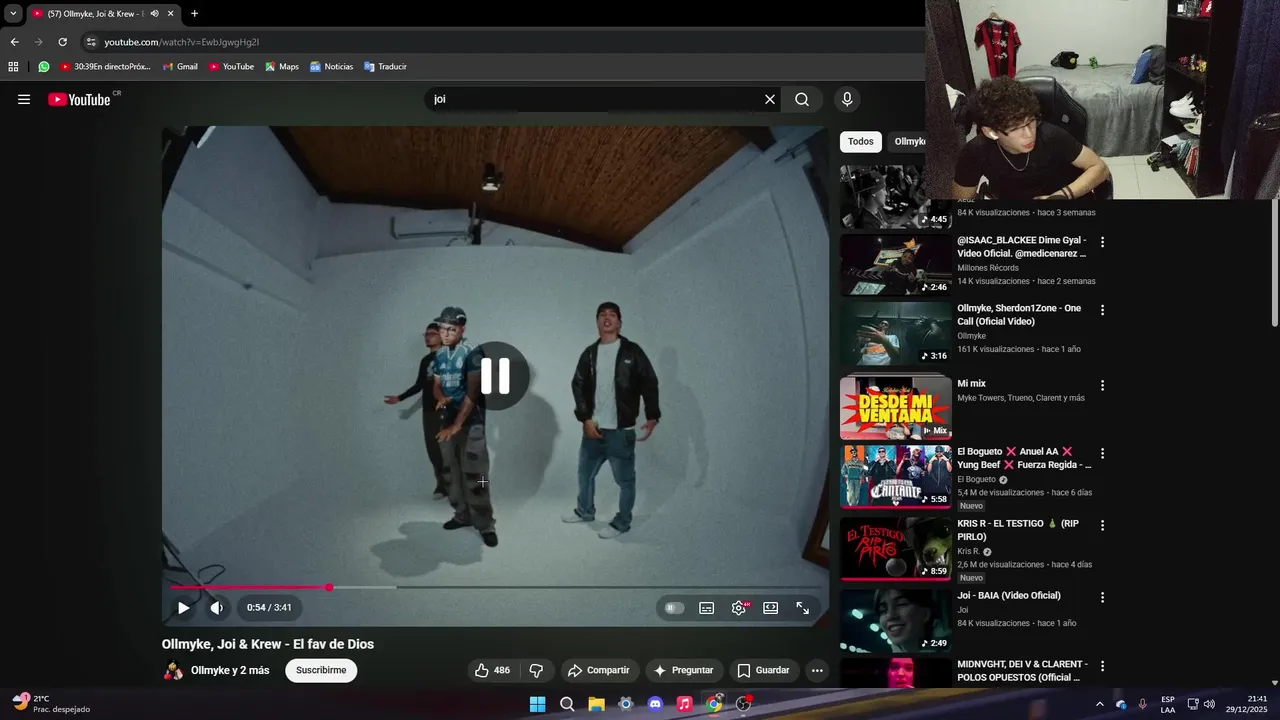The height and width of the screenshot is (720, 1280).
Task: Open Windows taskbar search
Action: tap(567, 704)
